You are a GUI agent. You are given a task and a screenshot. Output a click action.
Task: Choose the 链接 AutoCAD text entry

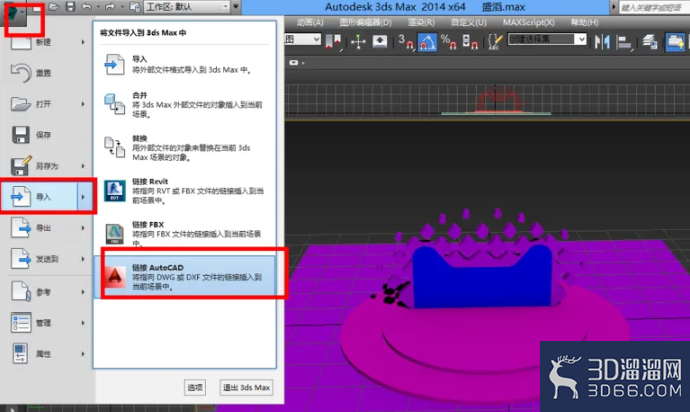pos(158,267)
